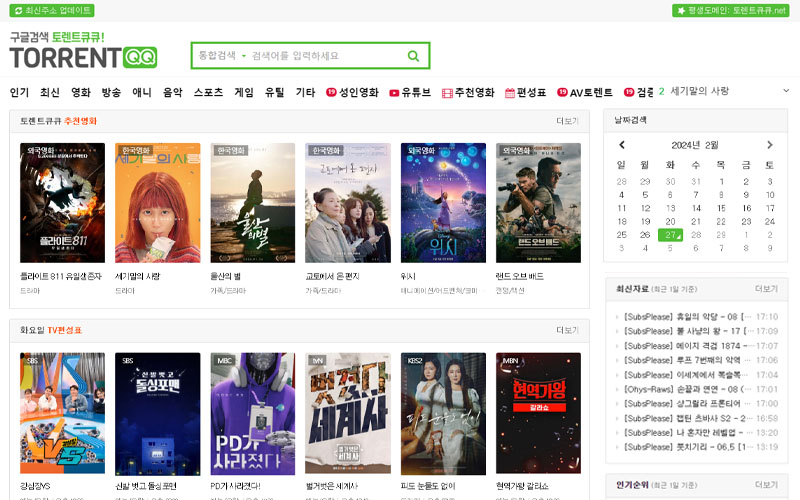Open the MBC PD가 사라졌다 poster

253,413
